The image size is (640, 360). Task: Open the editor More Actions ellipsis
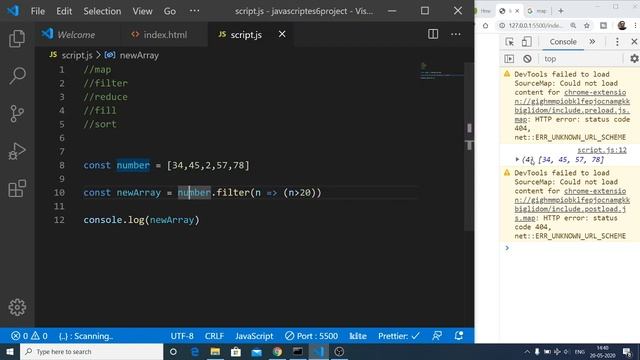(456, 34)
